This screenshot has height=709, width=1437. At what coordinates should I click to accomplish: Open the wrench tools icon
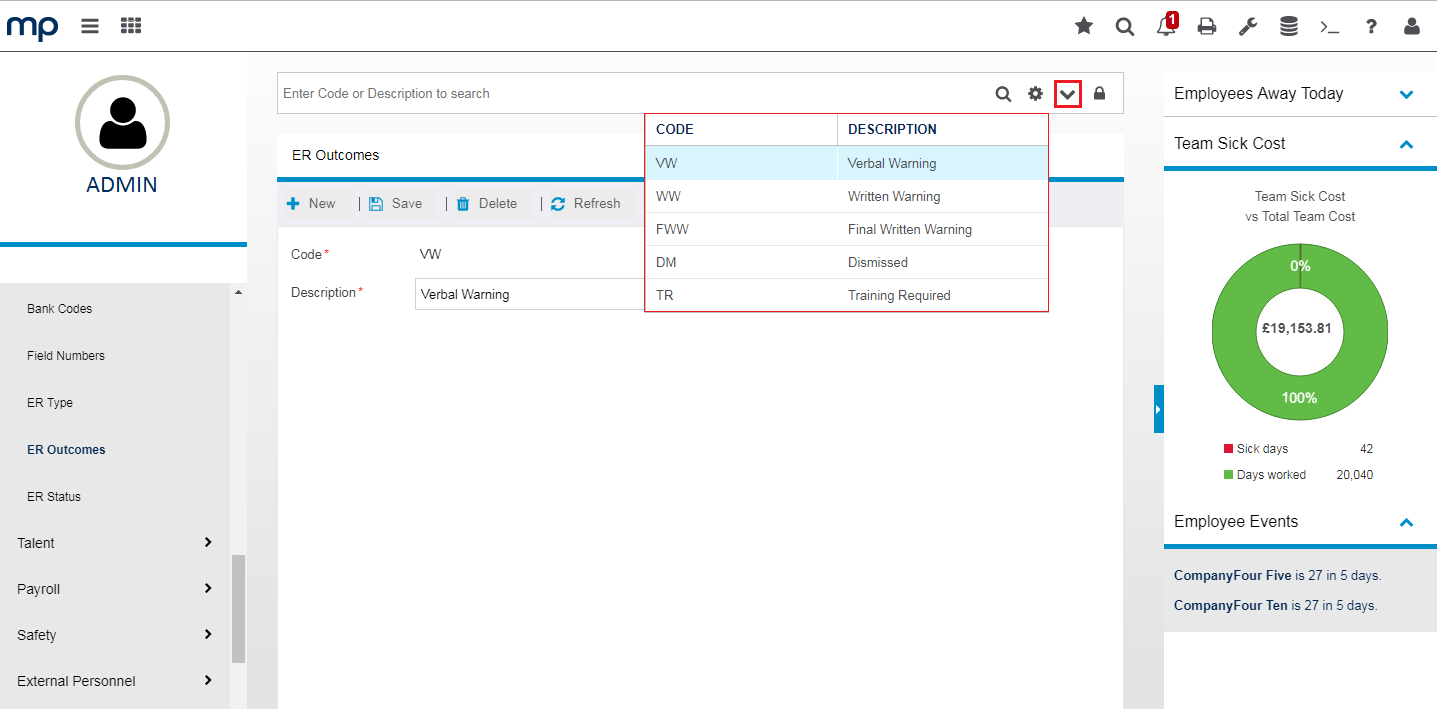pos(1248,27)
